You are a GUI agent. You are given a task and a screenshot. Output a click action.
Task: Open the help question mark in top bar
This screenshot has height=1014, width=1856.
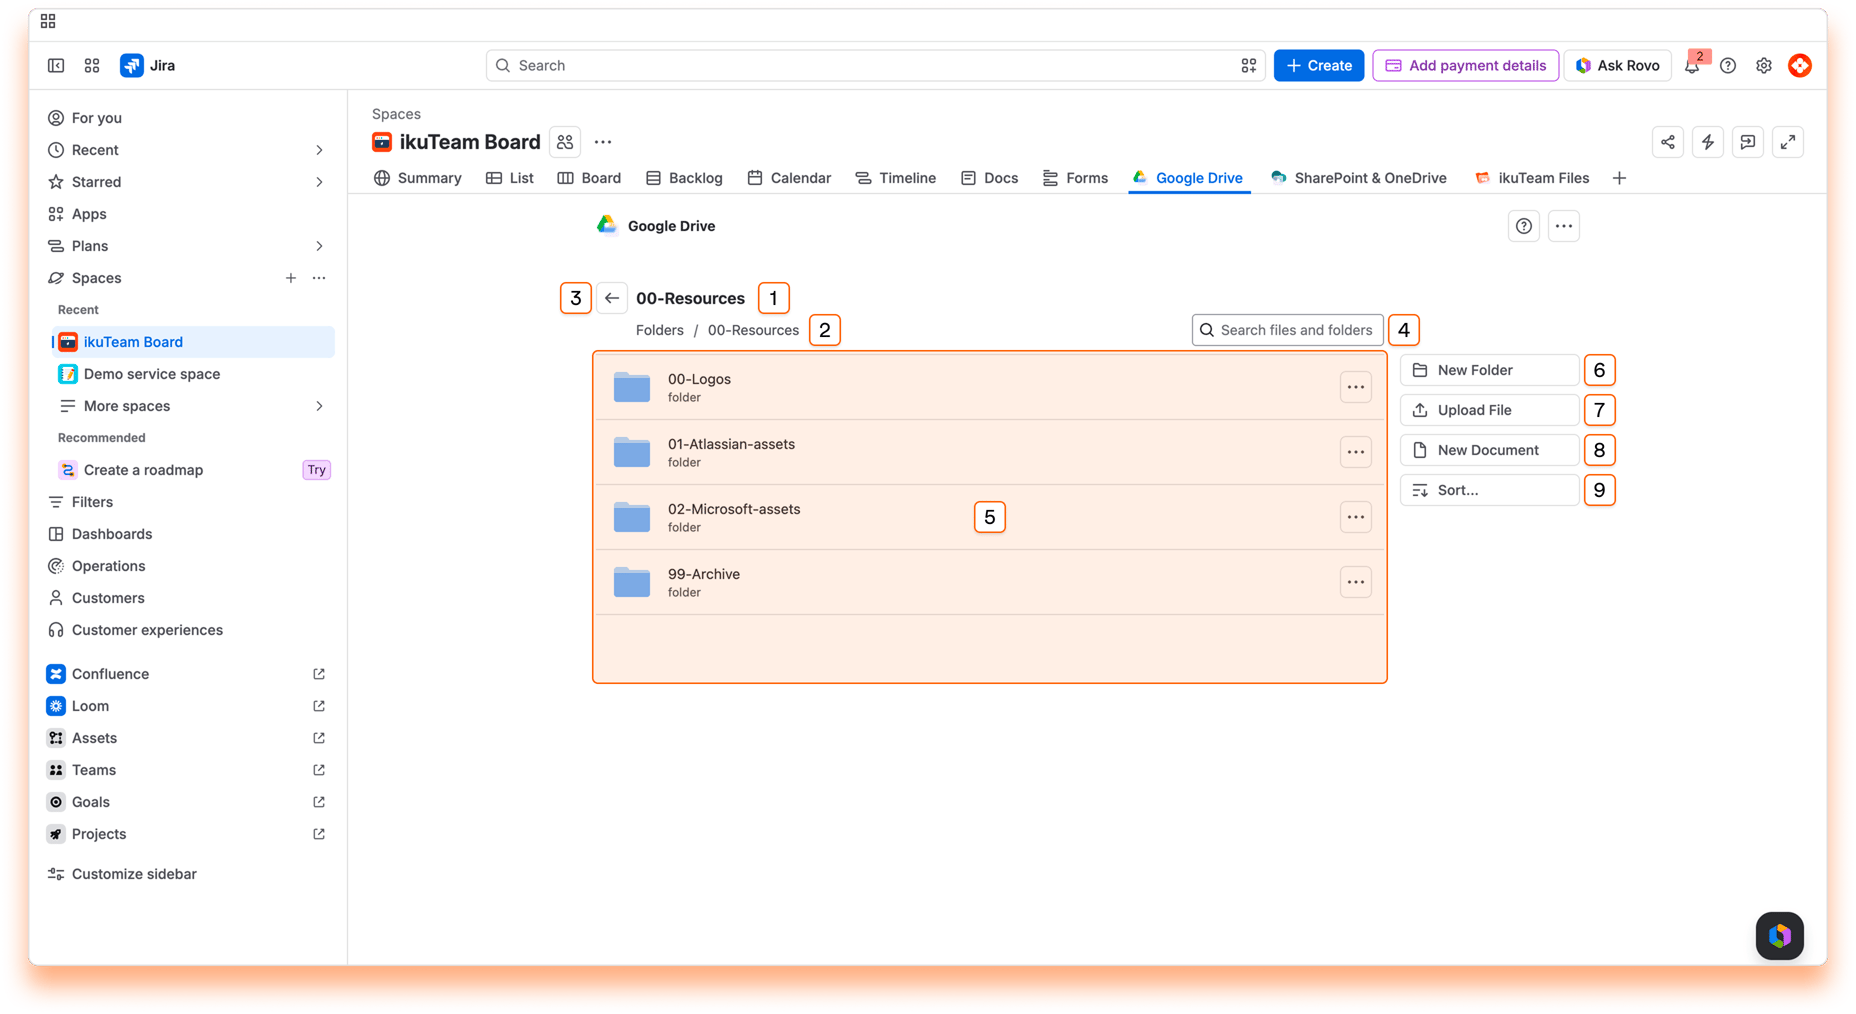[1728, 65]
